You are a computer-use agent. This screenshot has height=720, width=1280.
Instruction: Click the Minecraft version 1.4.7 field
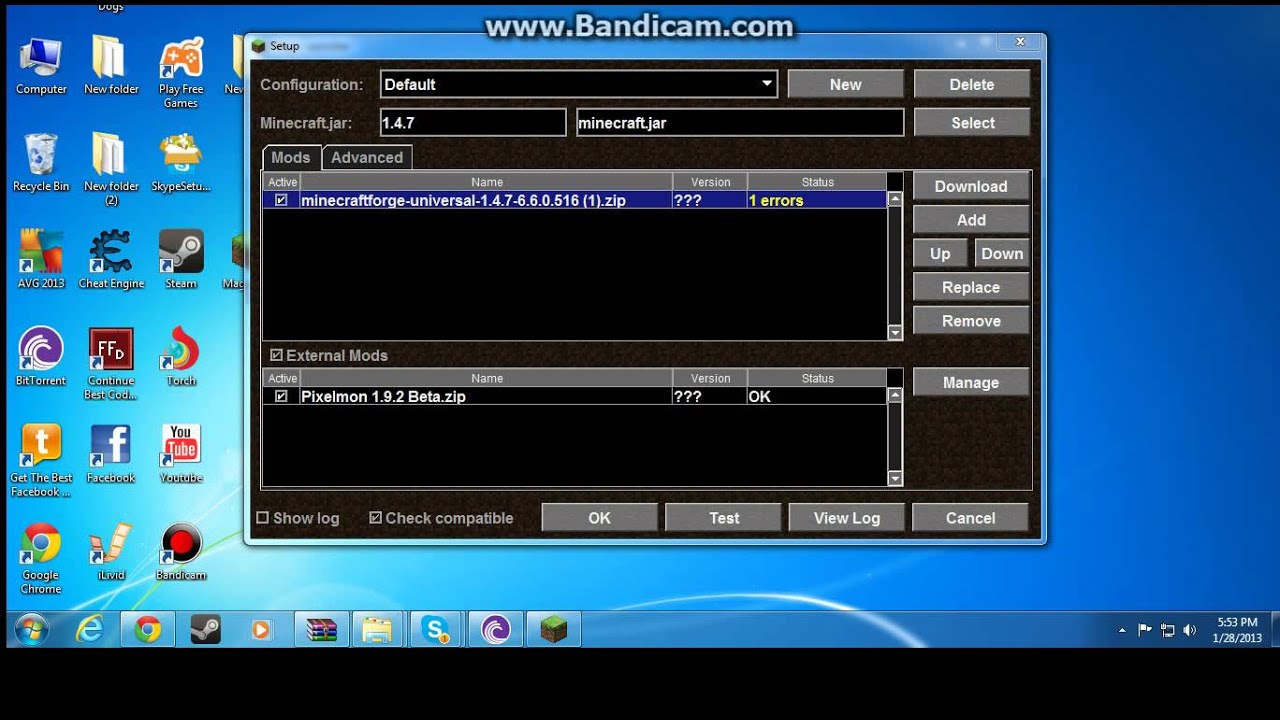click(473, 123)
